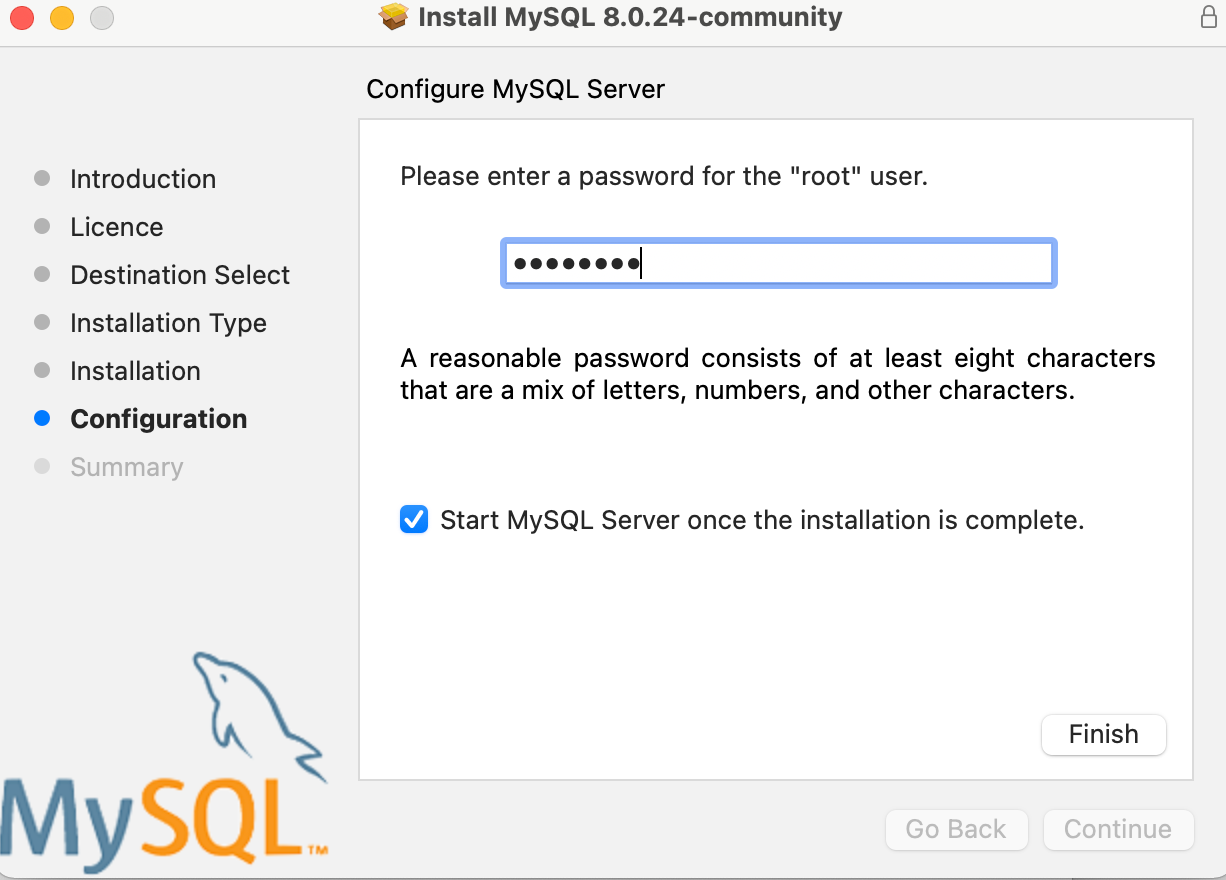Click the installer package icon in title bar
Screen dimensions: 1226x880
pyautogui.click(x=393, y=17)
